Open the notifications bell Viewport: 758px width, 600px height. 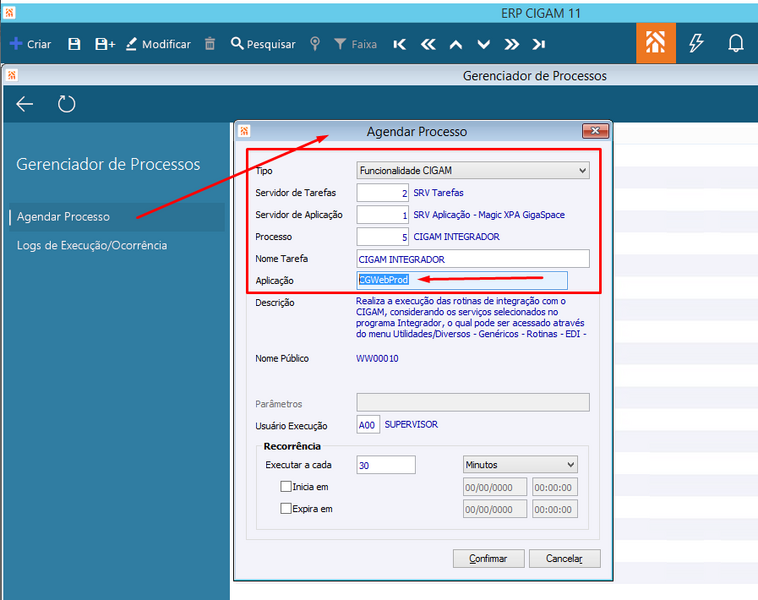(x=736, y=43)
